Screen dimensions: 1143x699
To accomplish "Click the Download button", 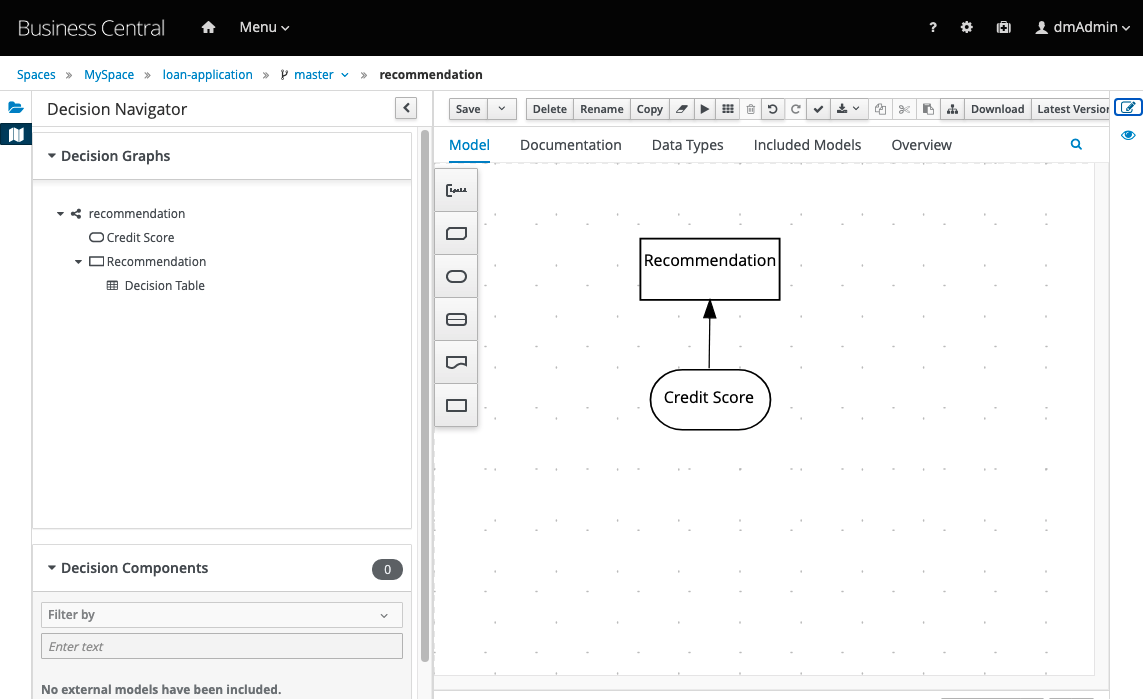I will 997,109.
